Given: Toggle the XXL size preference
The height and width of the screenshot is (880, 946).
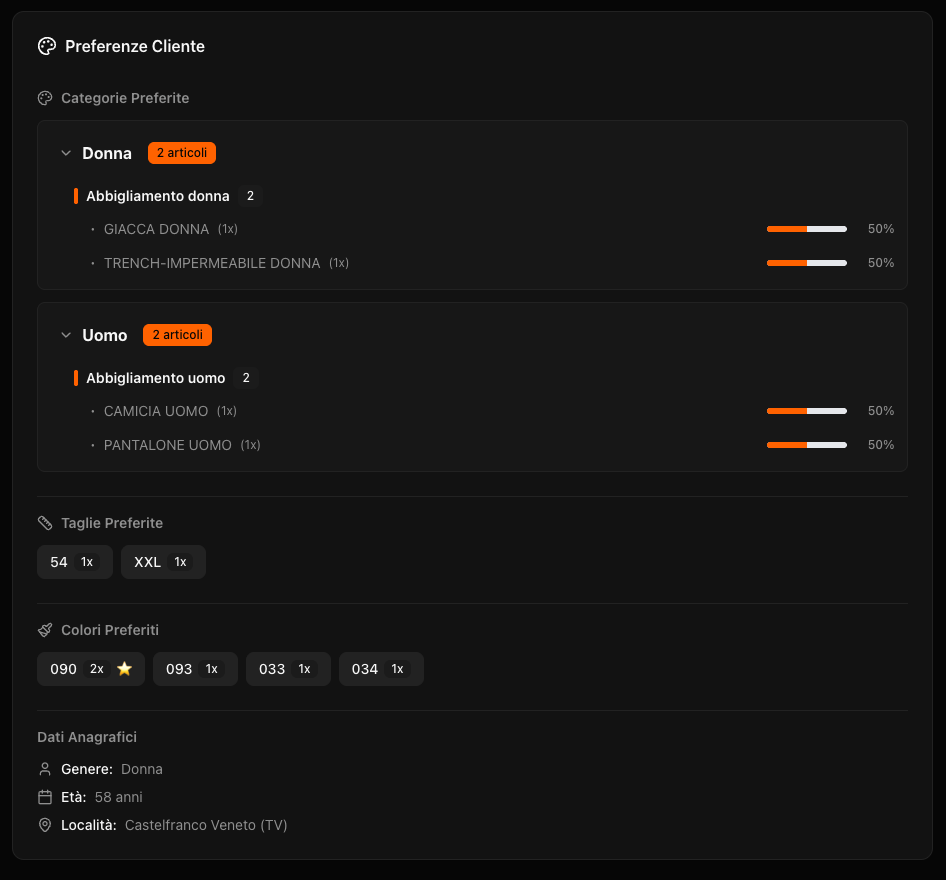Looking at the screenshot, I should pos(163,562).
